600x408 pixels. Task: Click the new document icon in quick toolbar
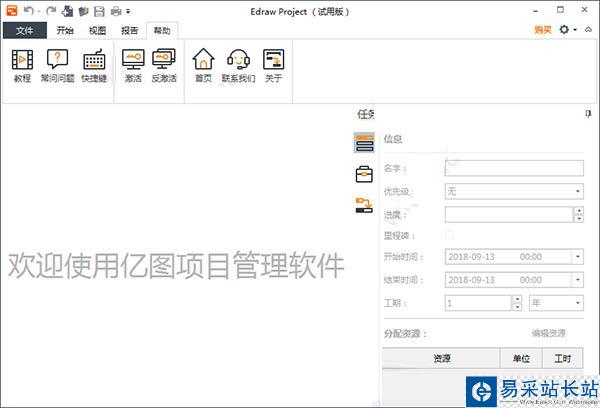pos(67,11)
